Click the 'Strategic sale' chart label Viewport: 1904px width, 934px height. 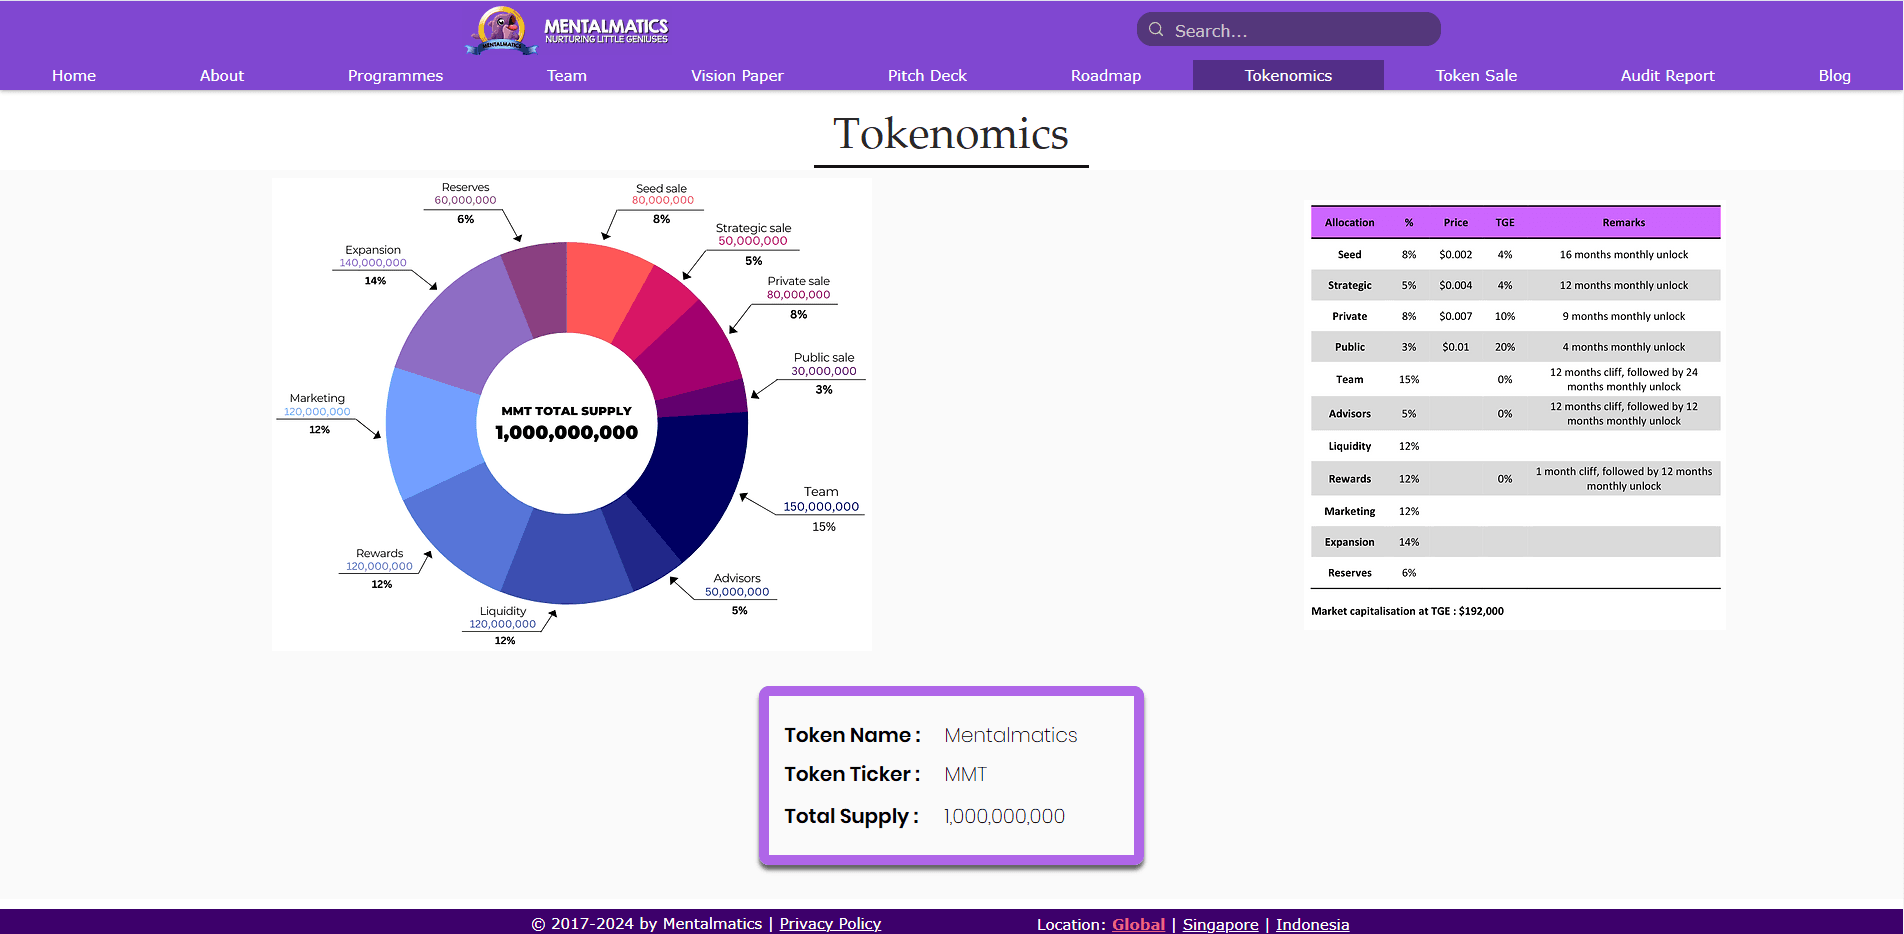click(753, 228)
